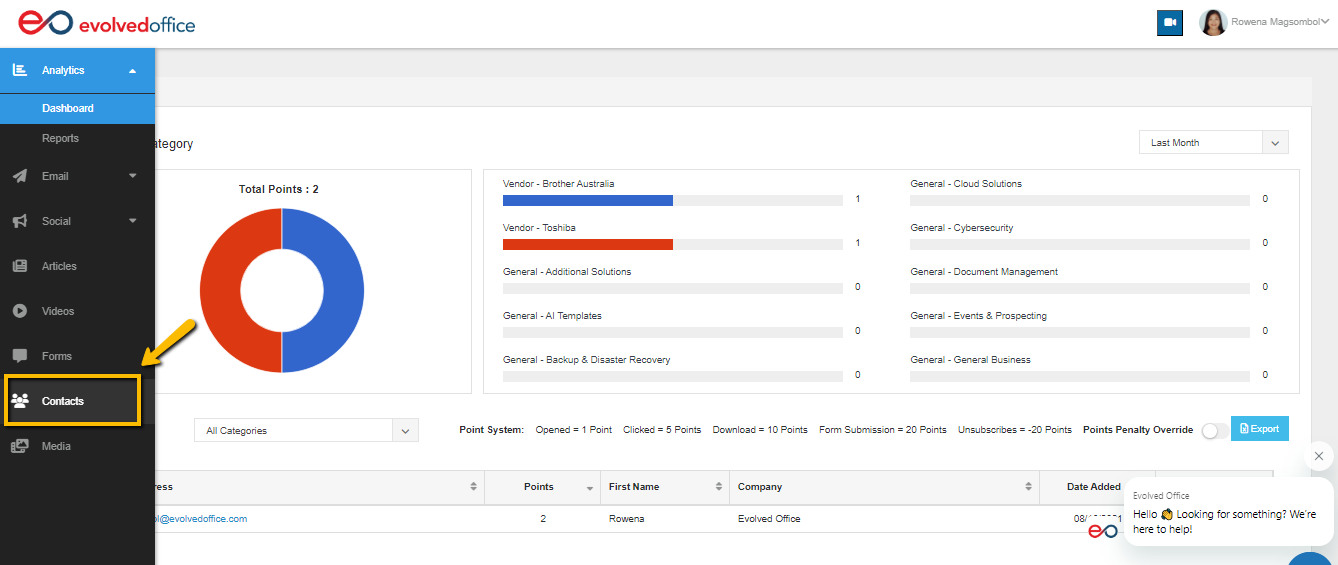The image size is (1338, 565).
Task: Click 'General - AI Templates' label
Action: [552, 316]
